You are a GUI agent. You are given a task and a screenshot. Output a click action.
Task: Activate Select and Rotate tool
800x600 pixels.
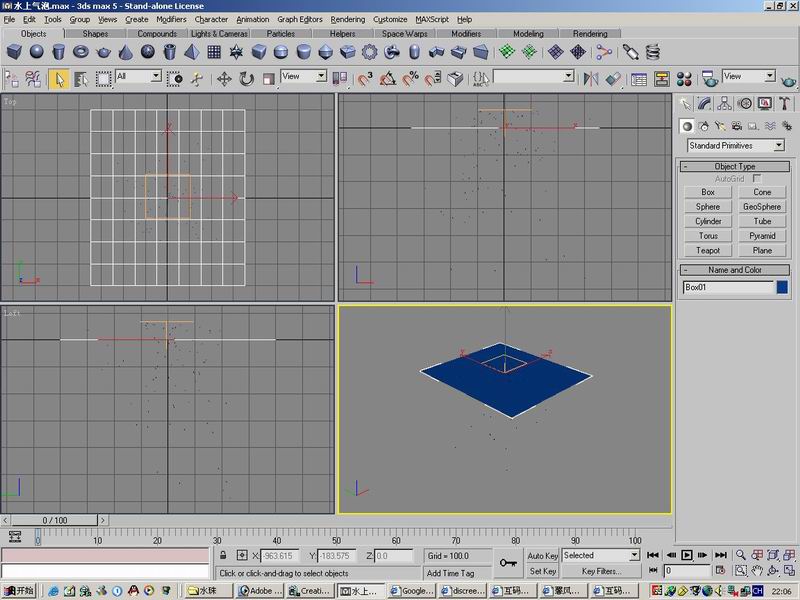[x=246, y=79]
